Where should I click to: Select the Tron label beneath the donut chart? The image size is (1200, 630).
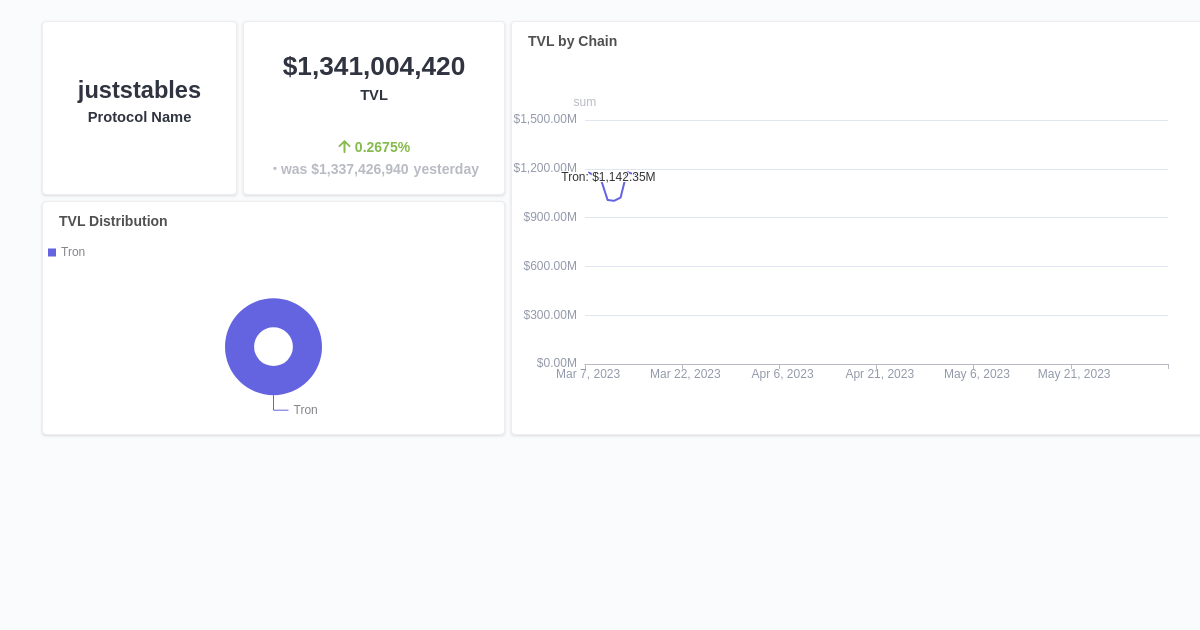click(305, 409)
